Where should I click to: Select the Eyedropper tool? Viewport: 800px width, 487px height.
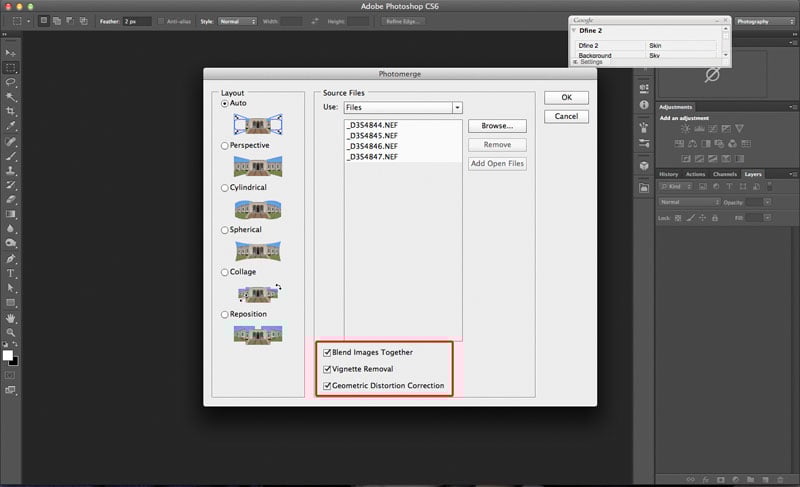(10, 126)
